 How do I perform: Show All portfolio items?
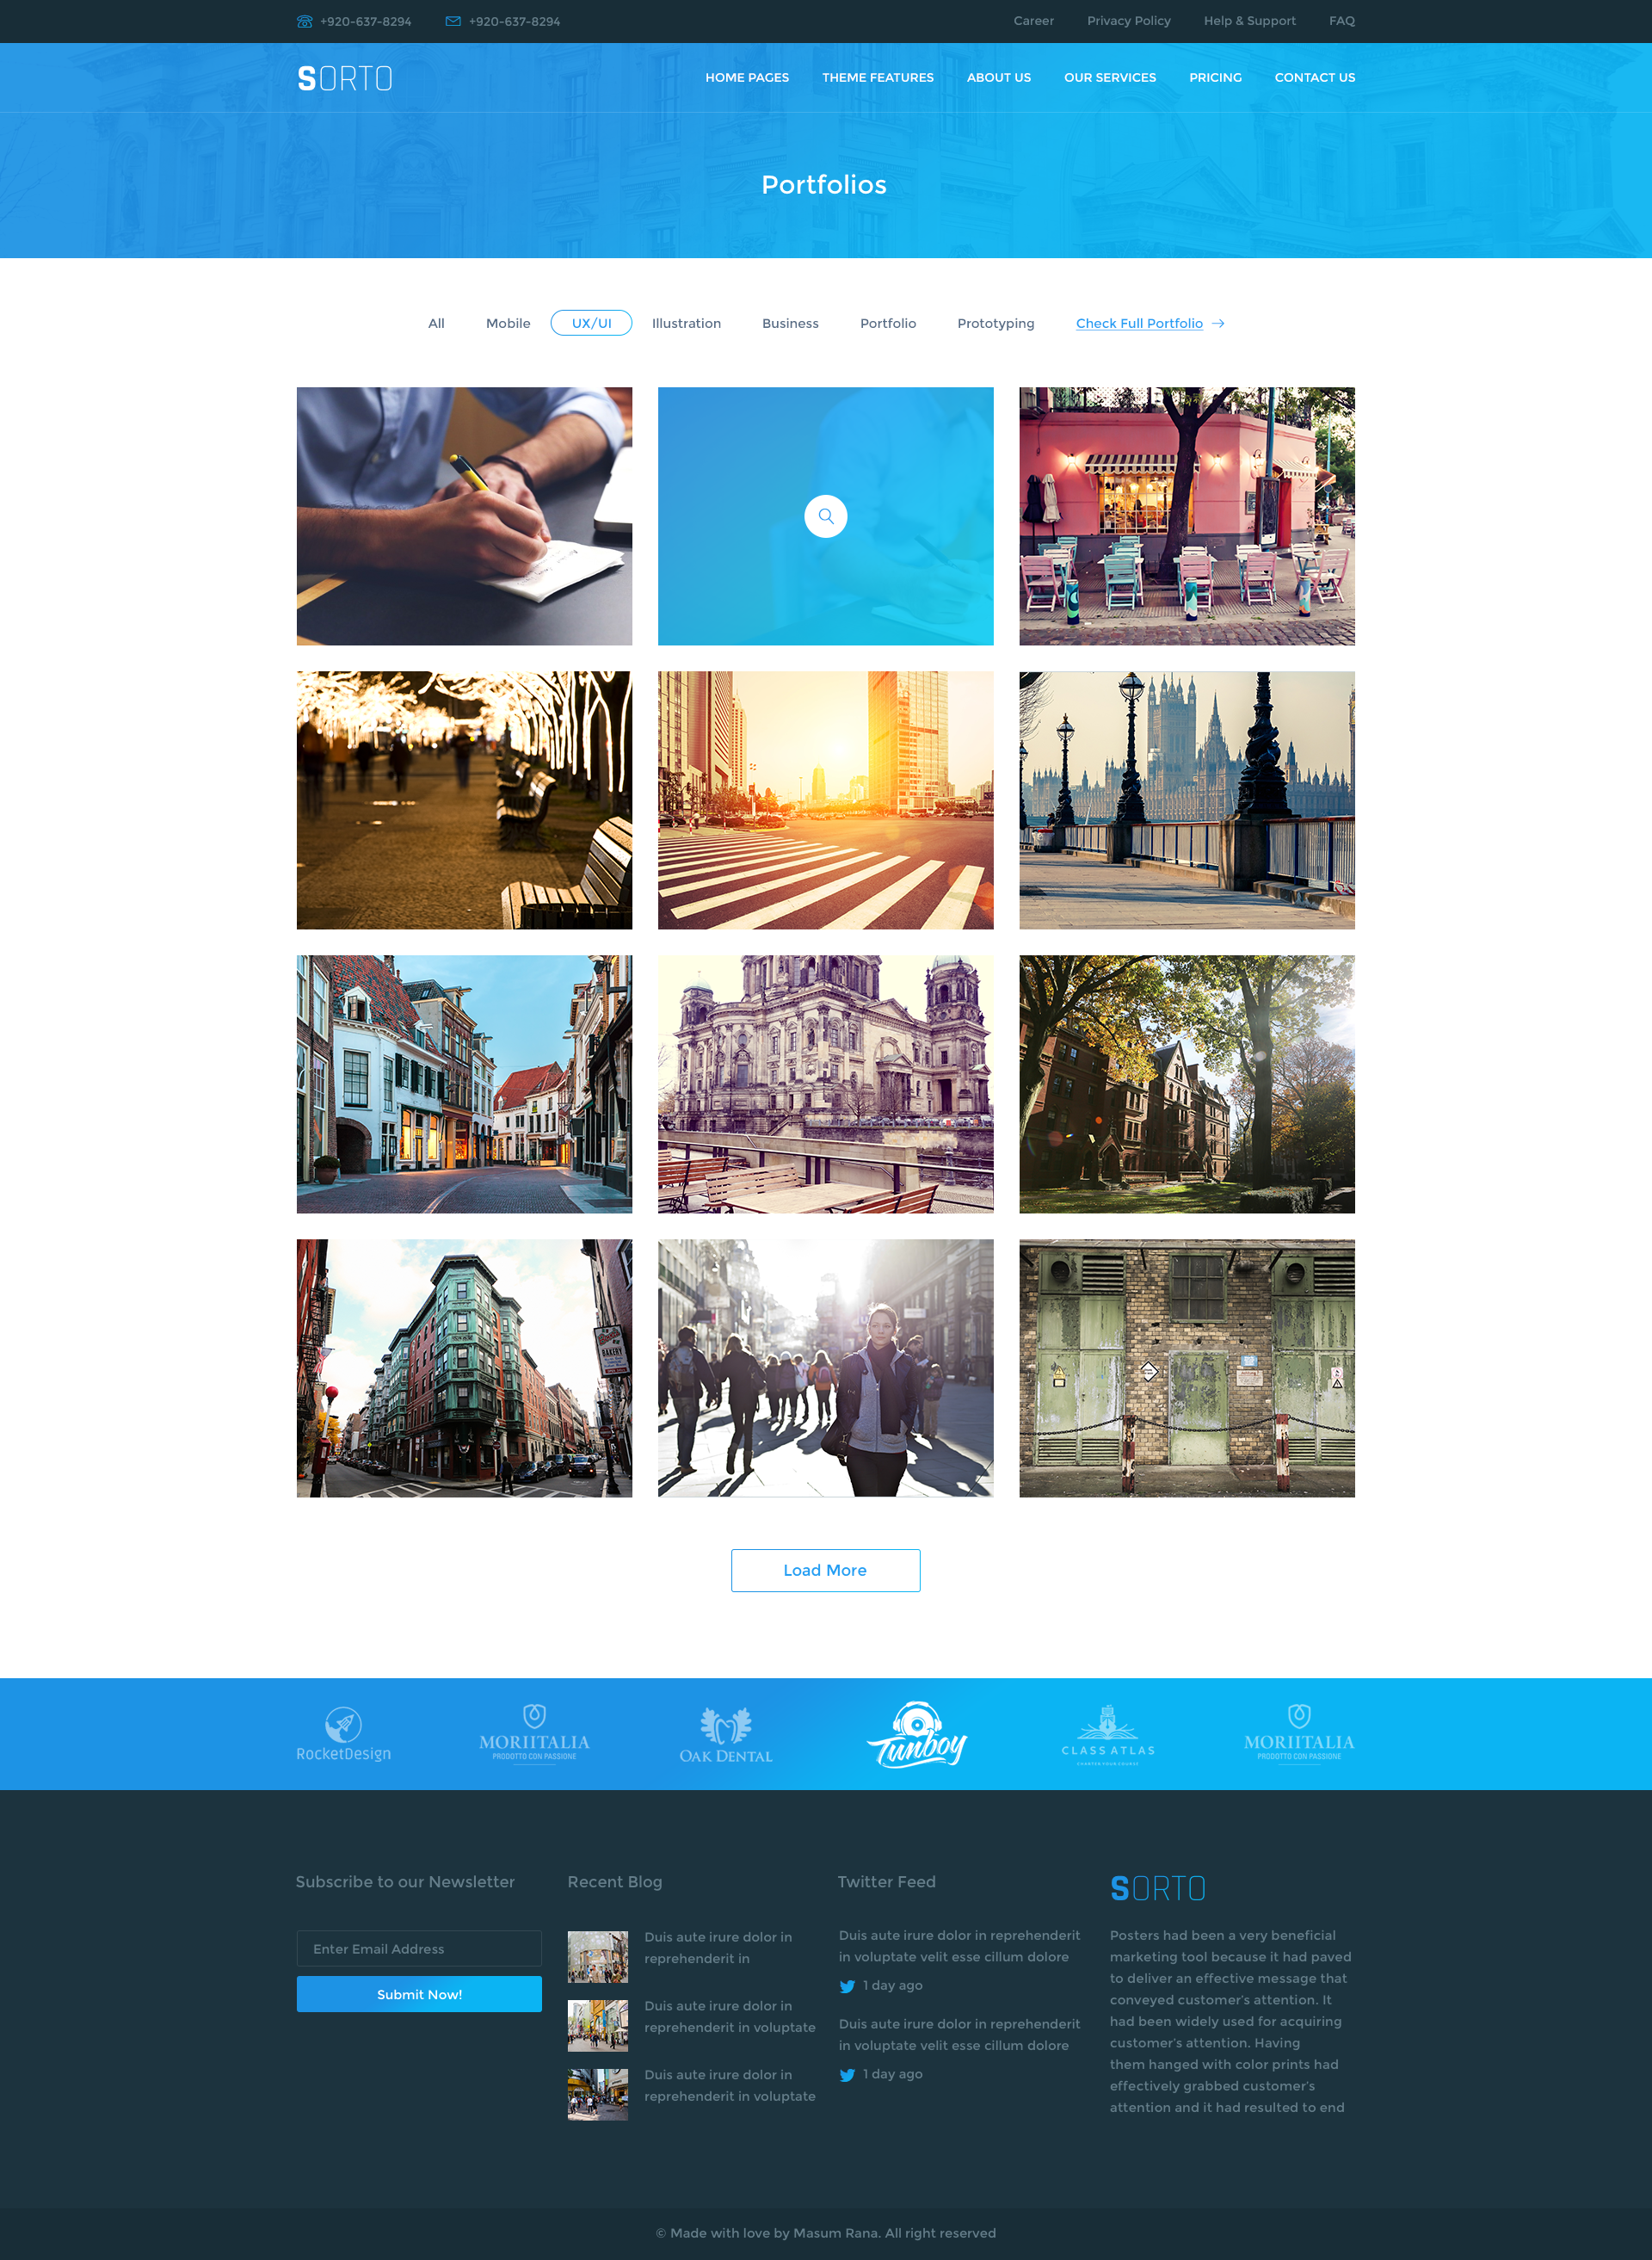(436, 323)
